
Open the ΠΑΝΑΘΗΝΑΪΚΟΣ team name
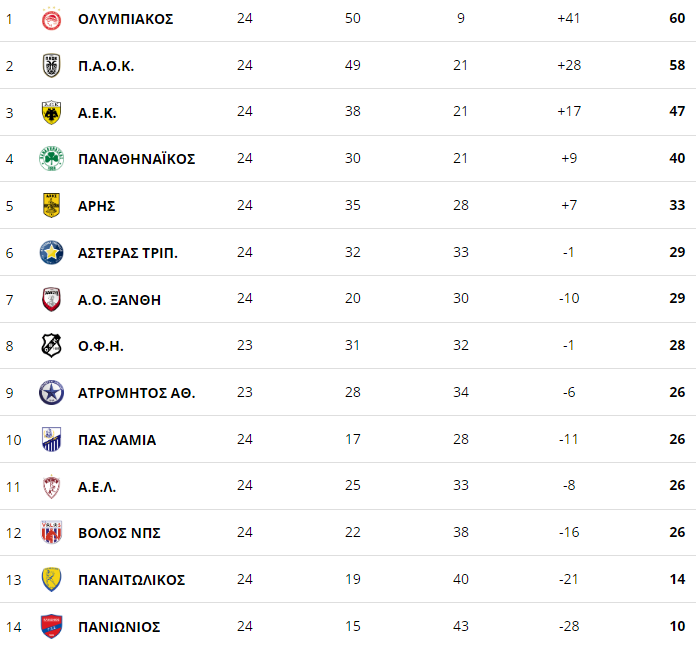pos(137,159)
